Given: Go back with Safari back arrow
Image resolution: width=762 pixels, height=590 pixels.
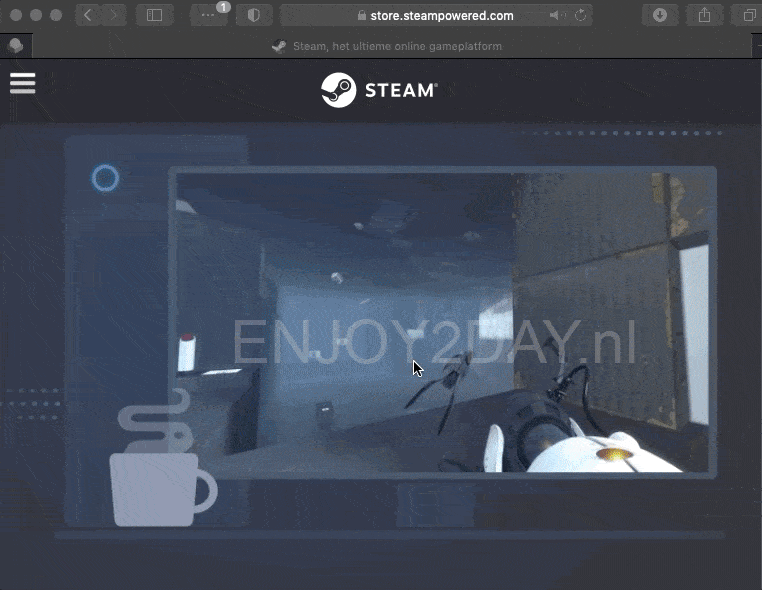Looking at the screenshot, I should pos(88,15).
